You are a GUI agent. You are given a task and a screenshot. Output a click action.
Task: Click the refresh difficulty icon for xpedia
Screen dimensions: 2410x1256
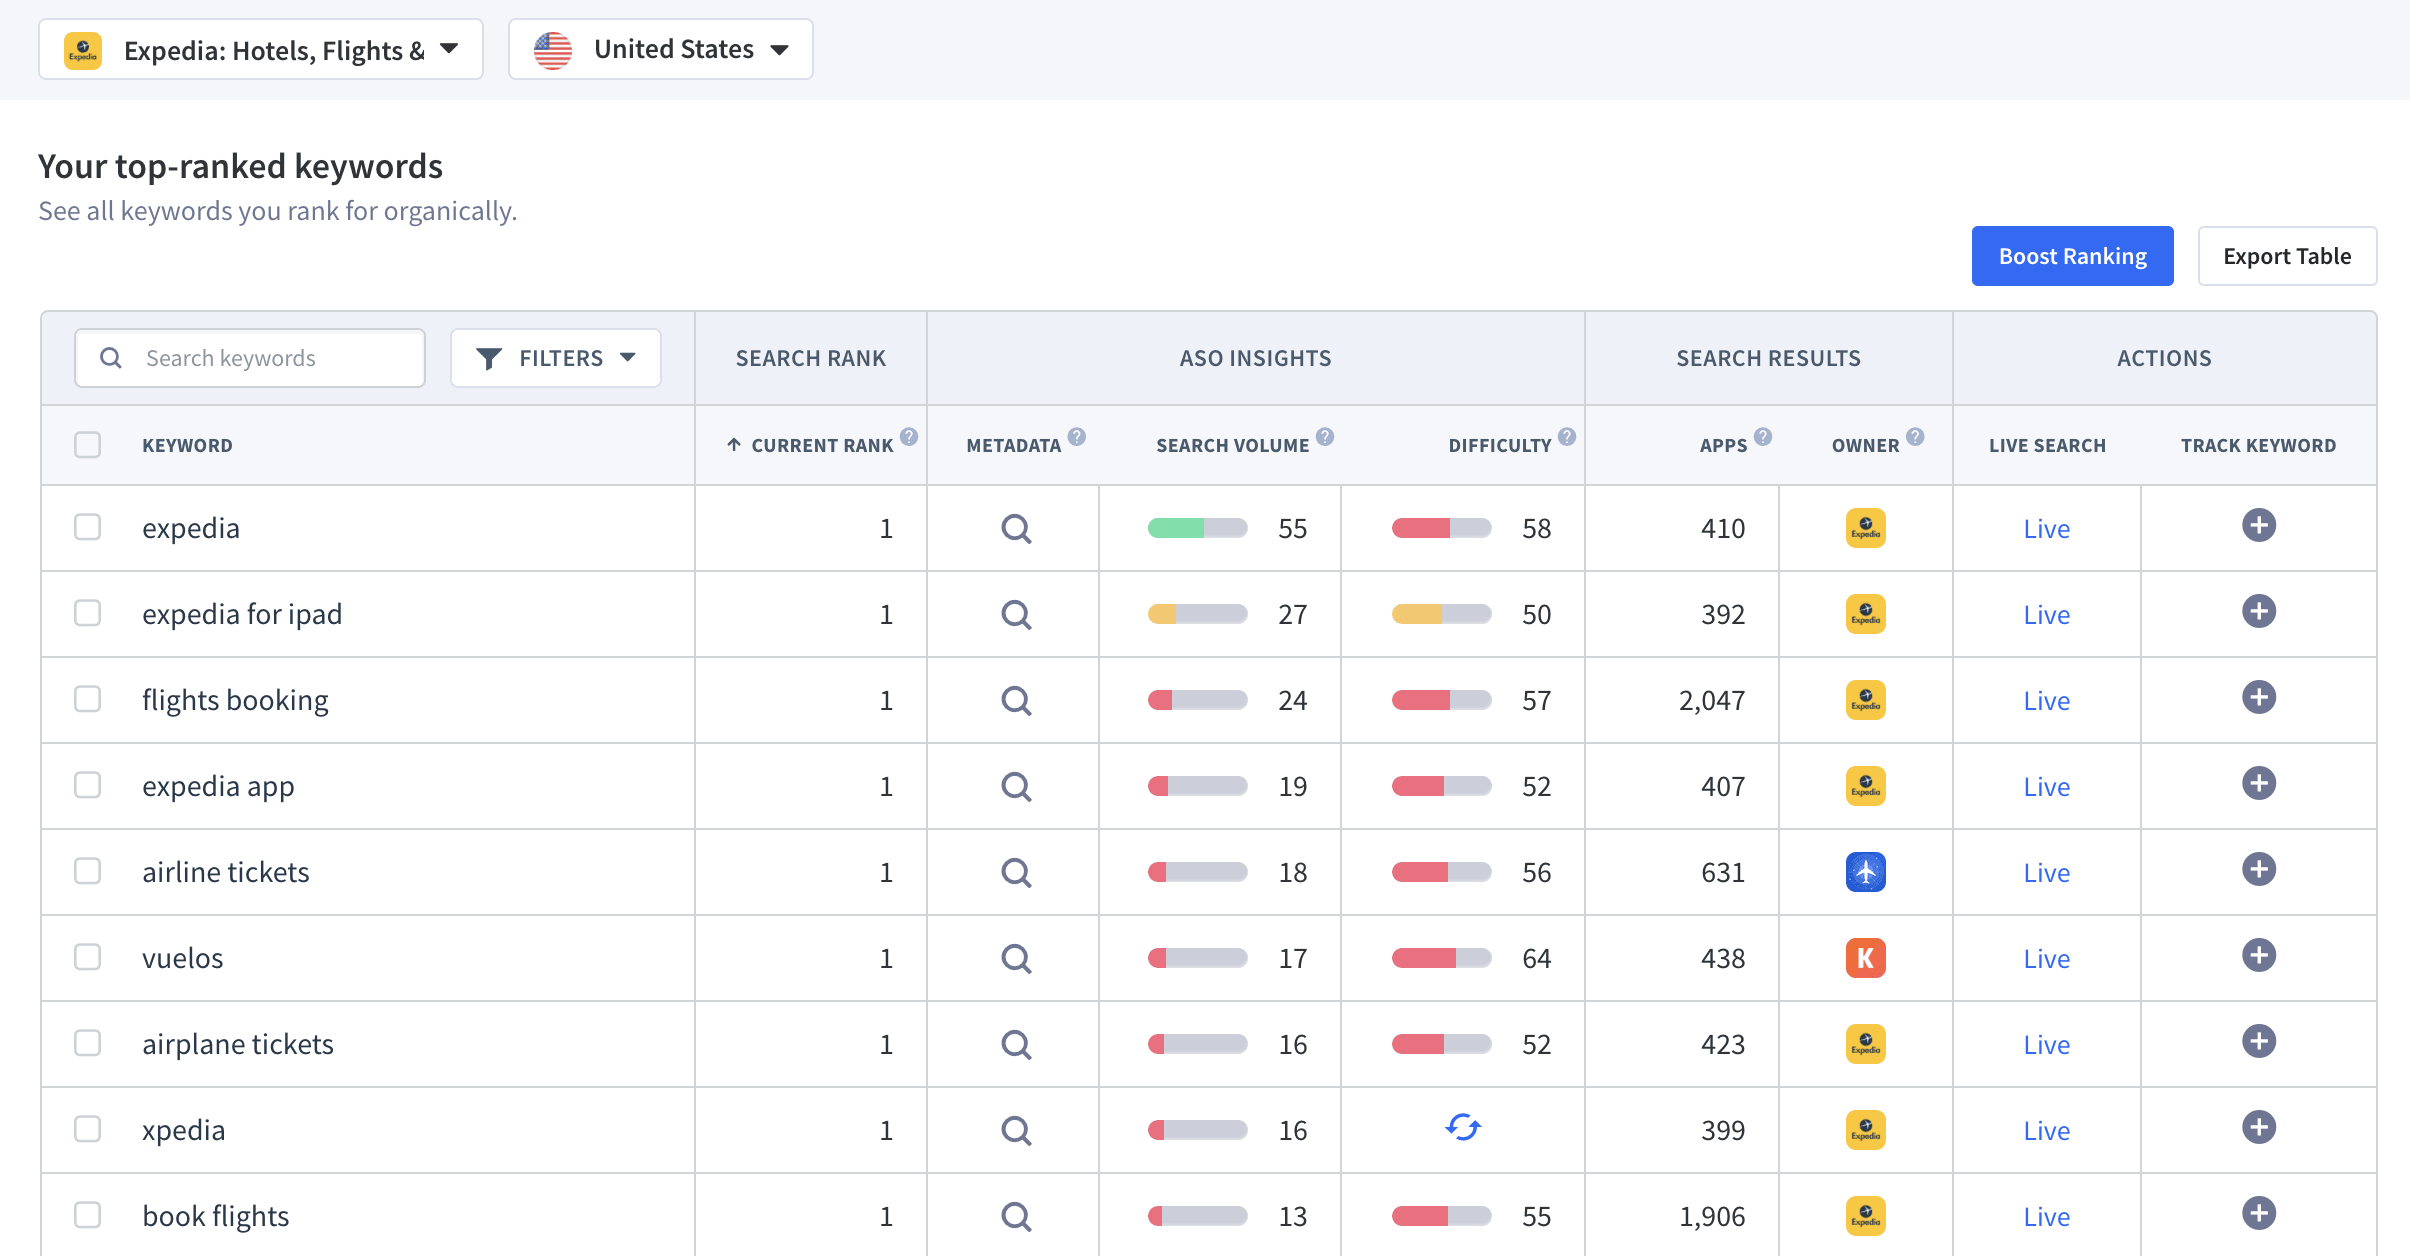(x=1463, y=1128)
